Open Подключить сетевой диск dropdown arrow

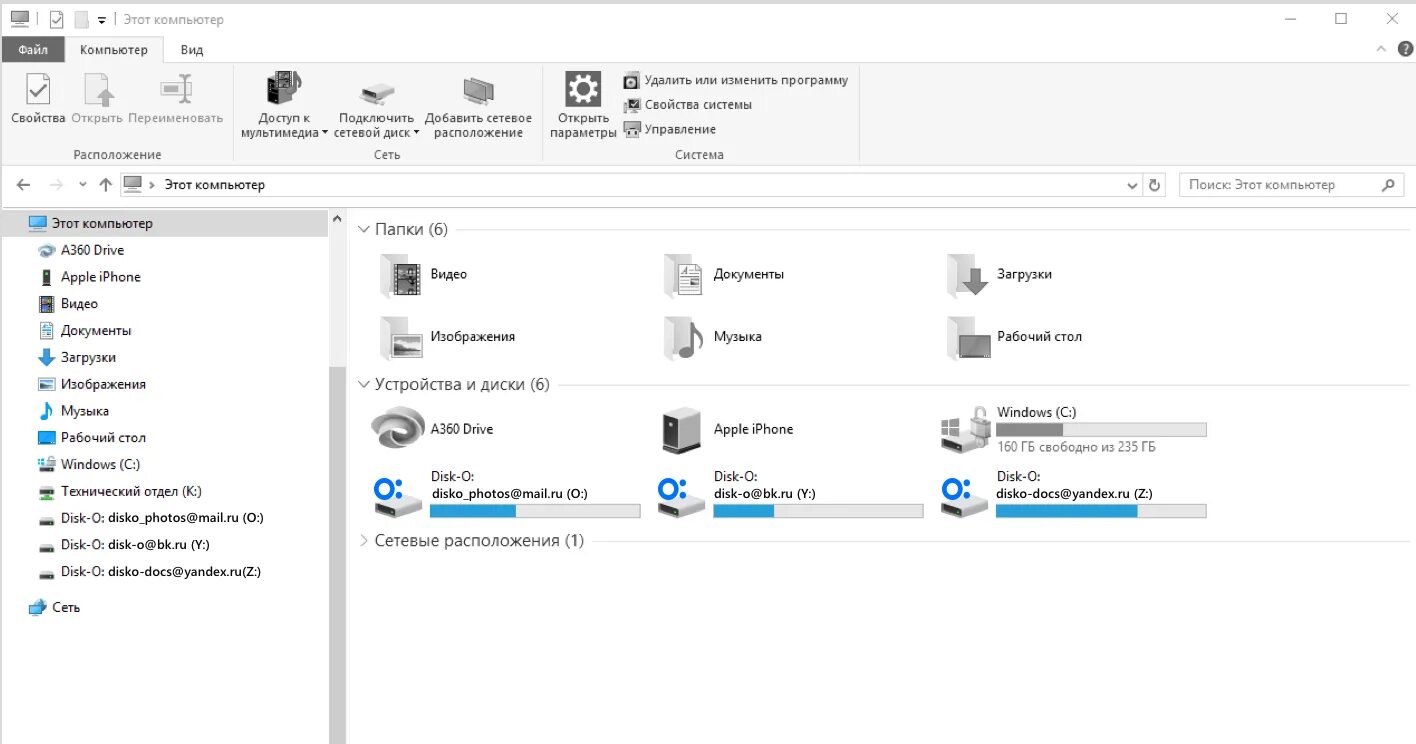point(417,133)
